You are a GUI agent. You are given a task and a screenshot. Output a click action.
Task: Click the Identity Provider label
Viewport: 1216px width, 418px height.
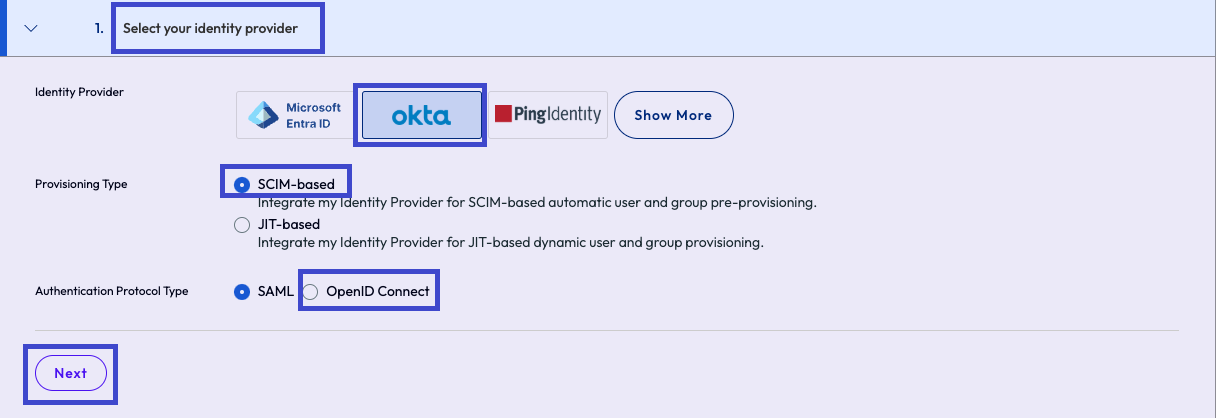(79, 92)
